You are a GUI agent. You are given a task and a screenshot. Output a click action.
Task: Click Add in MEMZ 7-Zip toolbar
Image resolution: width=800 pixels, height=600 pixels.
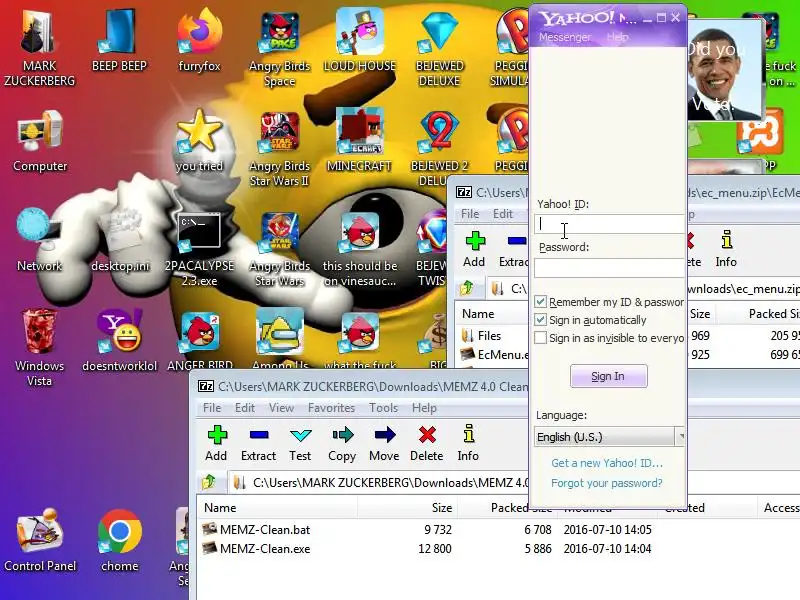coord(216,443)
